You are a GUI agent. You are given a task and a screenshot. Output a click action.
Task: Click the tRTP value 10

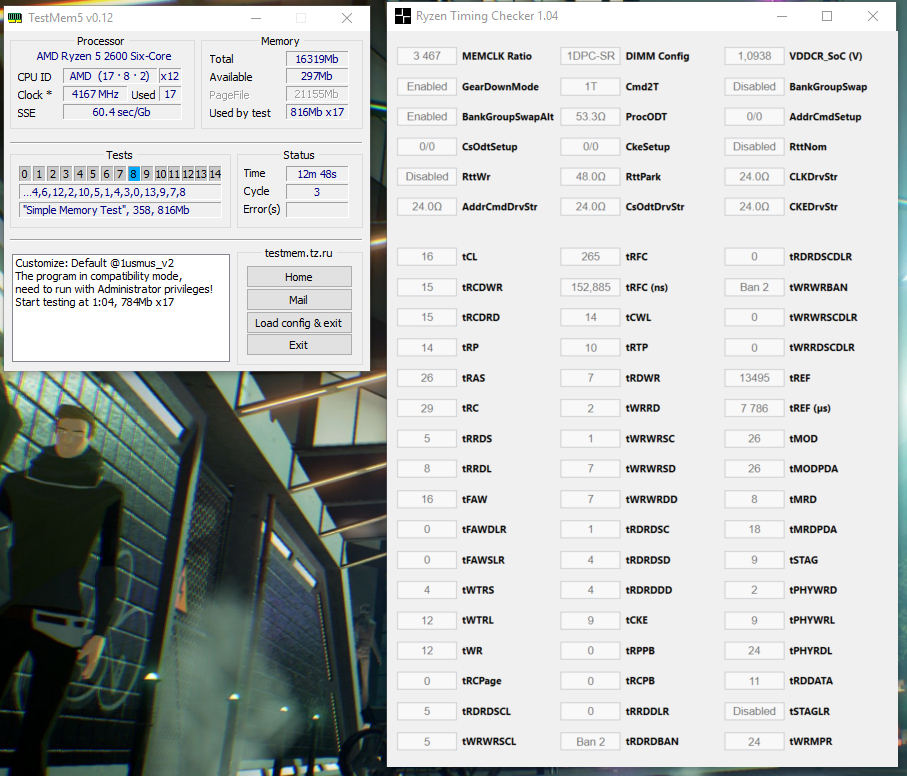pos(591,348)
